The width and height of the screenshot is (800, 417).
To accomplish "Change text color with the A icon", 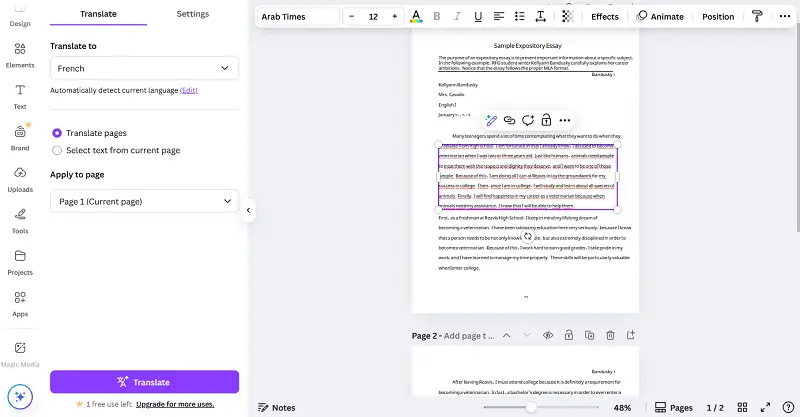I will pyautogui.click(x=416, y=16).
